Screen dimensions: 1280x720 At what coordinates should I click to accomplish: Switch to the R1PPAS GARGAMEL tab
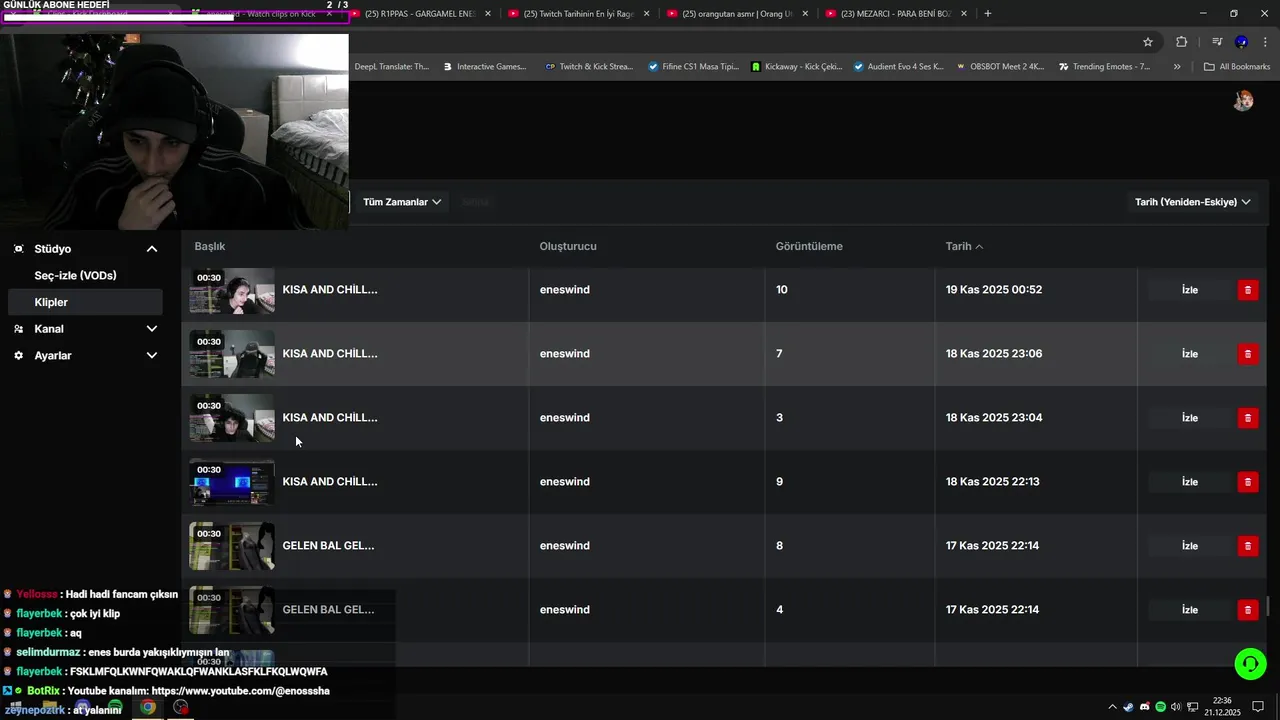tap(420, 14)
